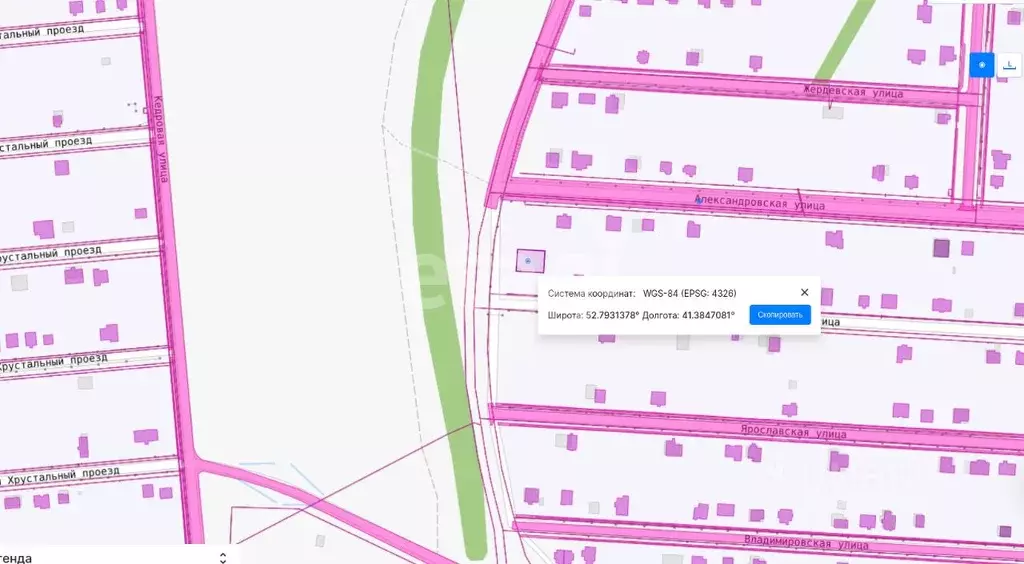Click the coordinate marker dot in the selected building
This screenshot has height=564, width=1024.
pos(528,261)
